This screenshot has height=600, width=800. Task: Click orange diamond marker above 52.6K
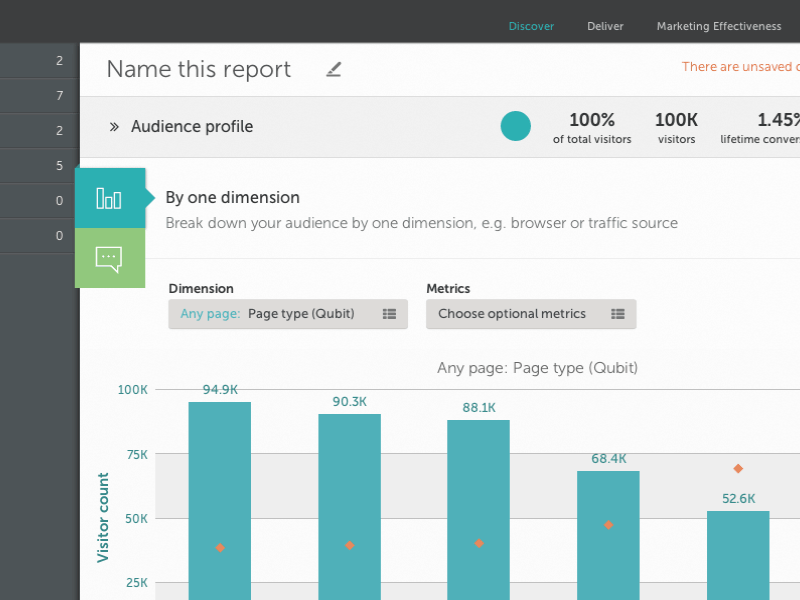(738, 468)
